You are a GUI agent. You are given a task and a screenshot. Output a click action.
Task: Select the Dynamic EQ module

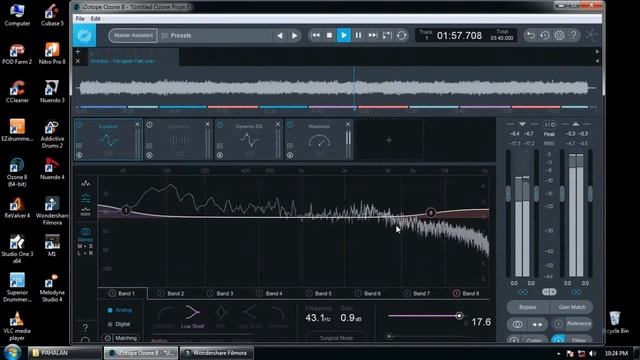pos(249,140)
